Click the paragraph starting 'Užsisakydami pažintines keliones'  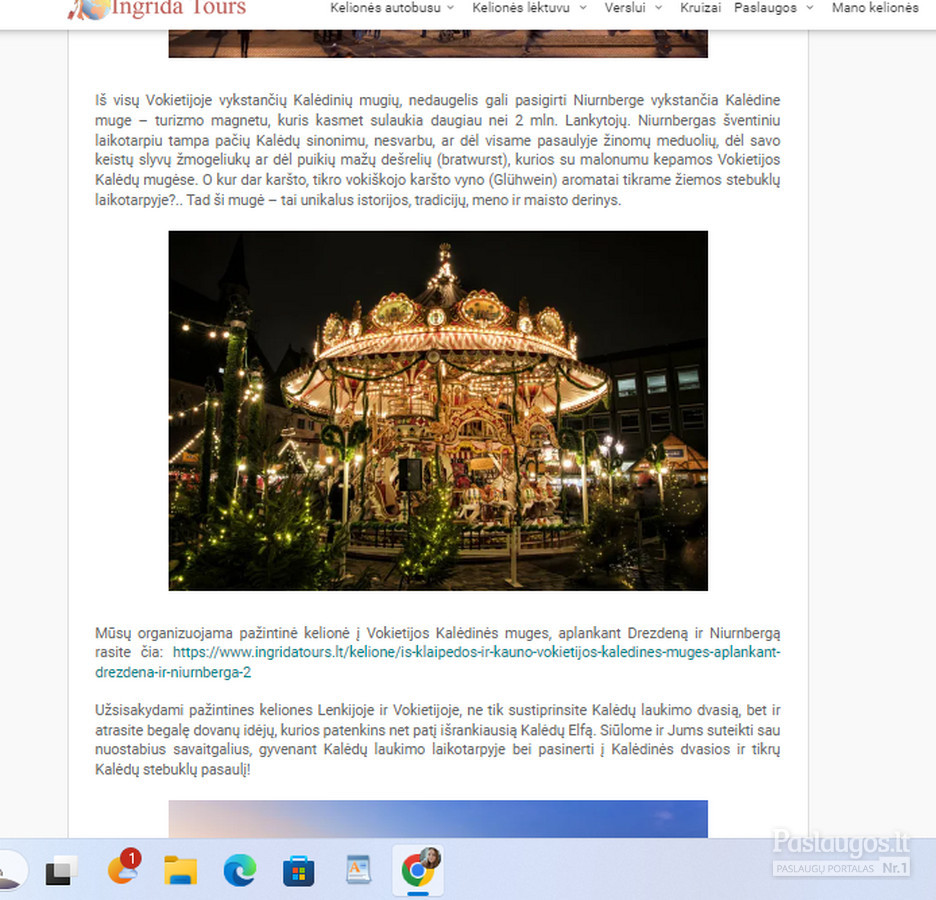[x=438, y=739]
